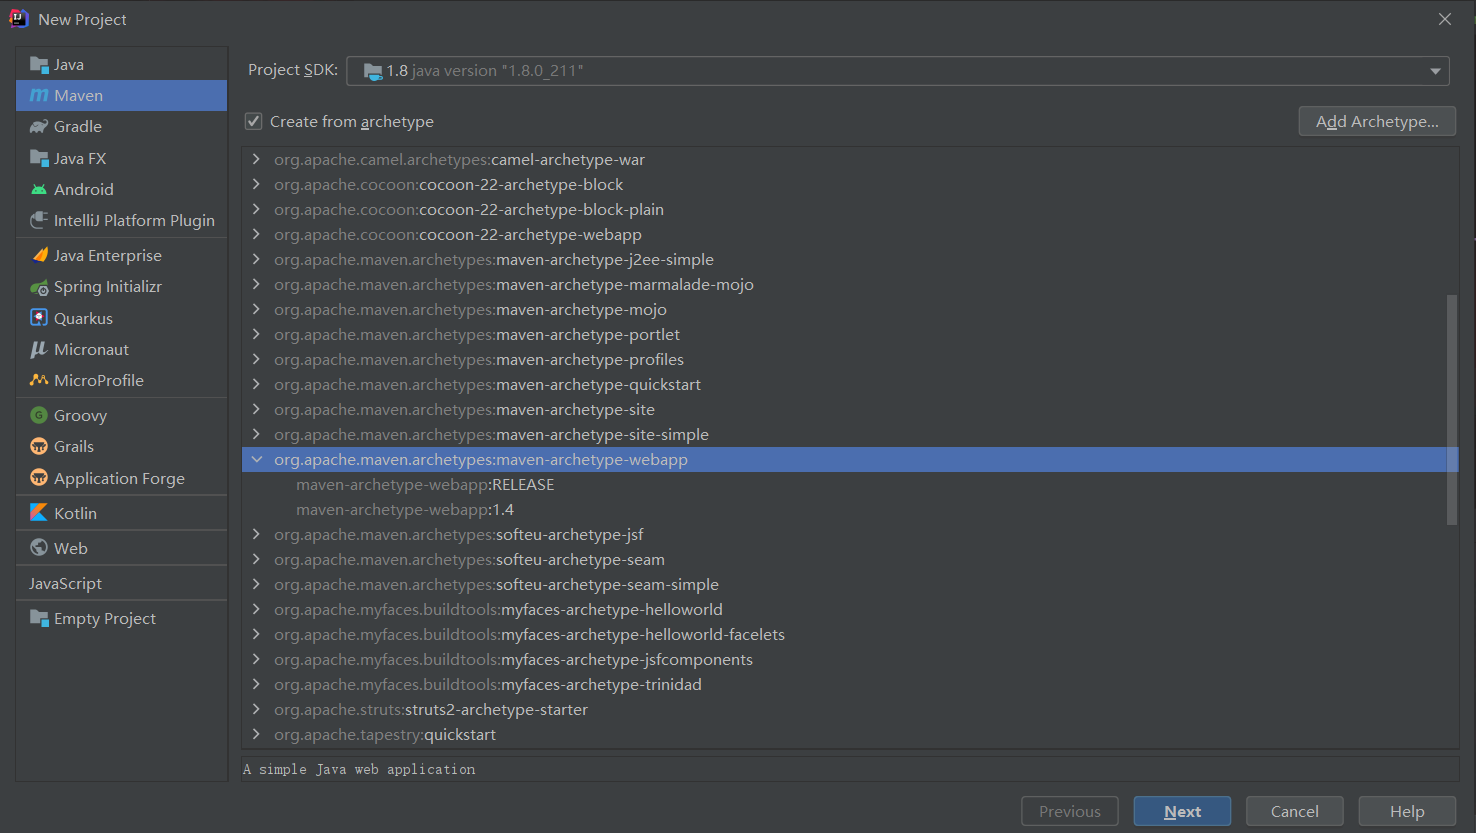Close the New Project dialog

pos(1445,19)
